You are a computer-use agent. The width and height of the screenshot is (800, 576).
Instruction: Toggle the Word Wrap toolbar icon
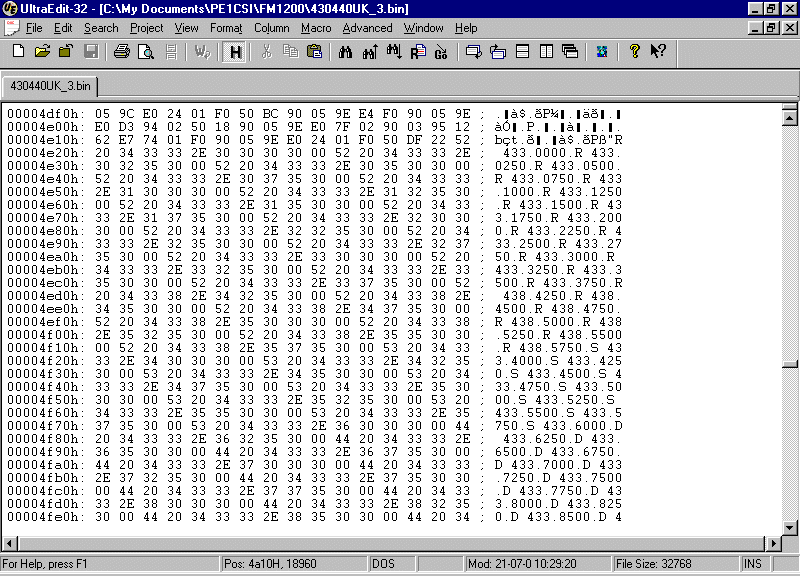pos(203,52)
